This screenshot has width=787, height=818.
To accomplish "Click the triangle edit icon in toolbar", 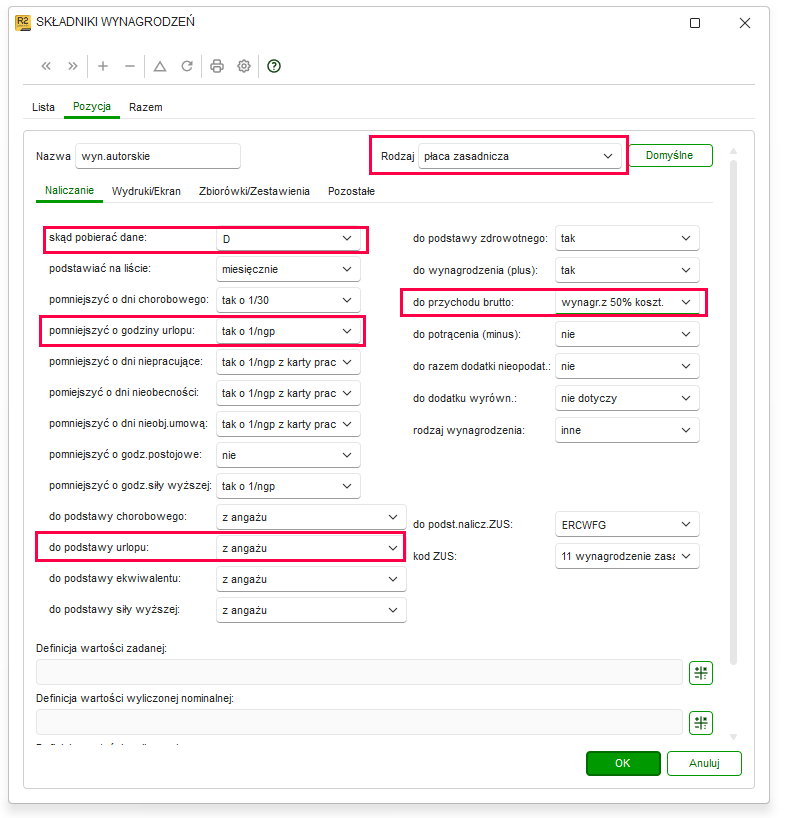I will click(160, 66).
